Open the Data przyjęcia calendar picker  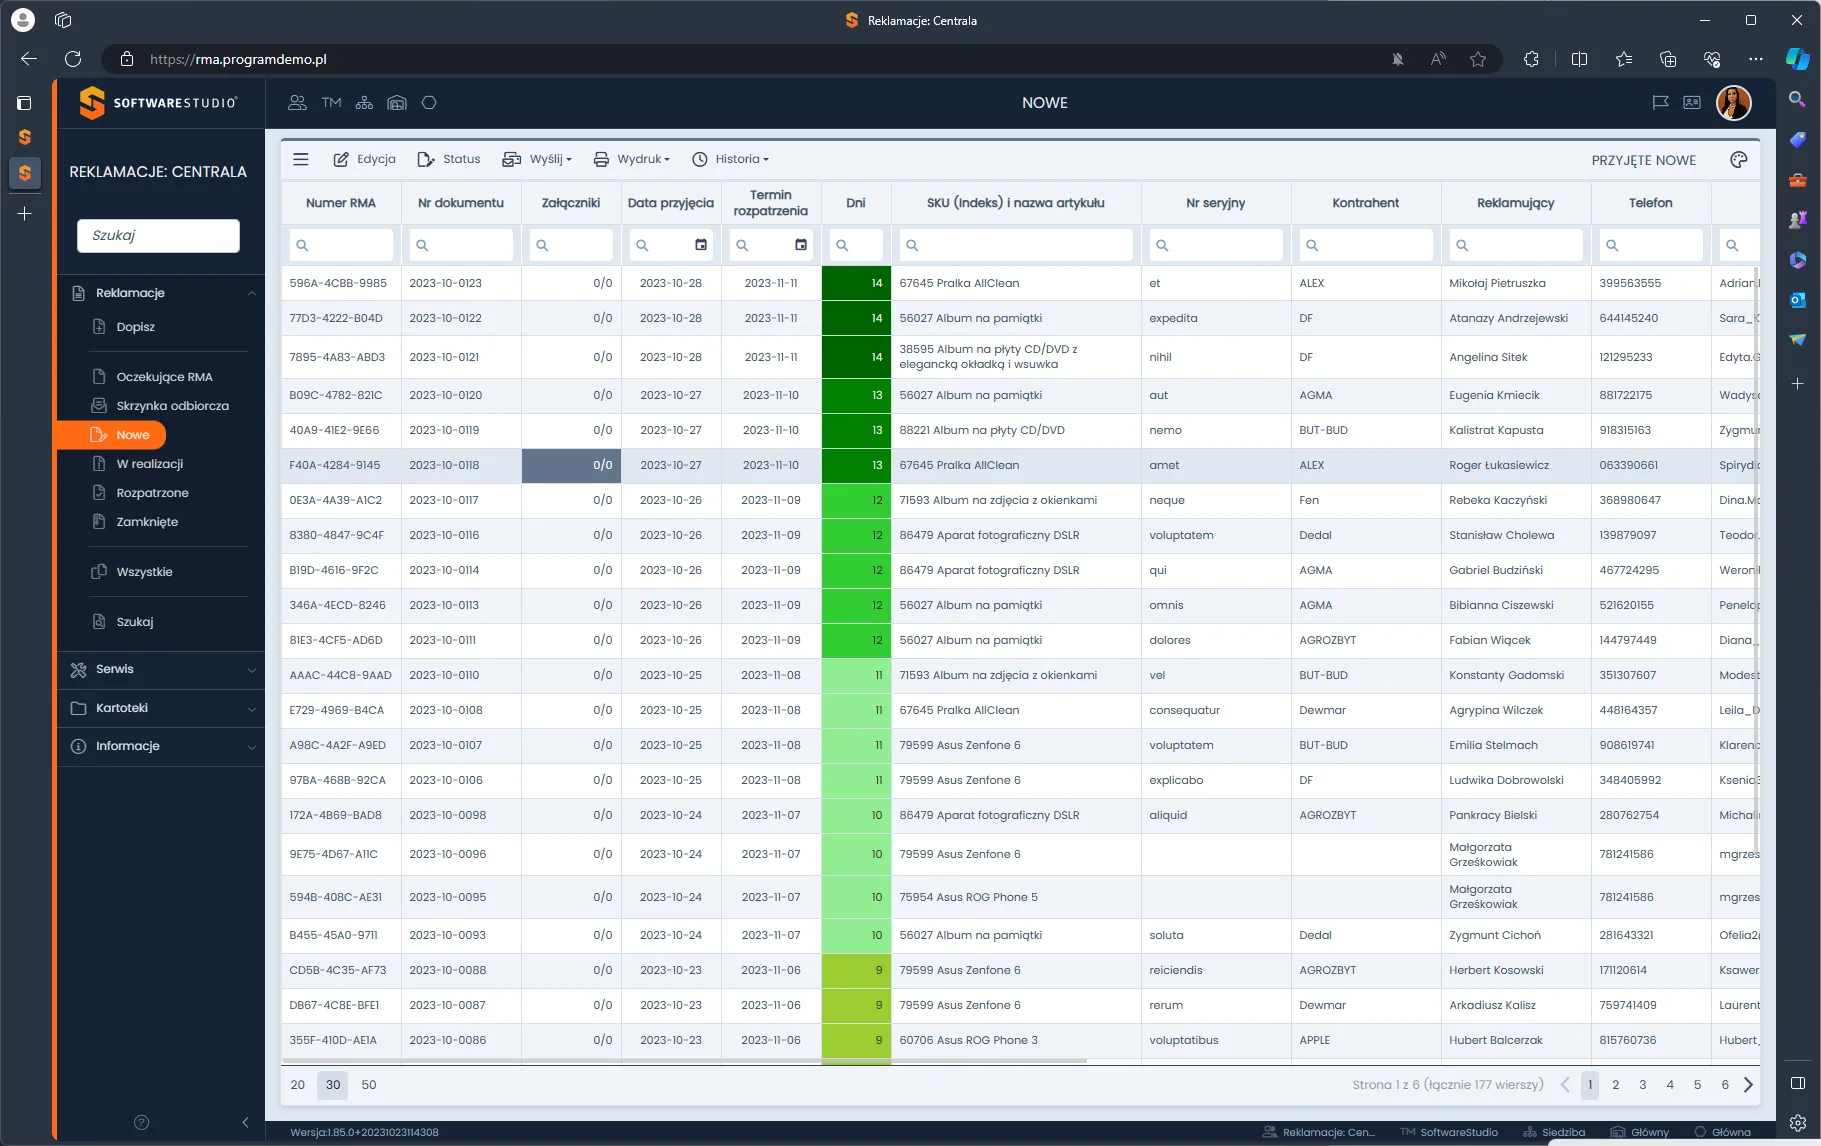click(701, 245)
